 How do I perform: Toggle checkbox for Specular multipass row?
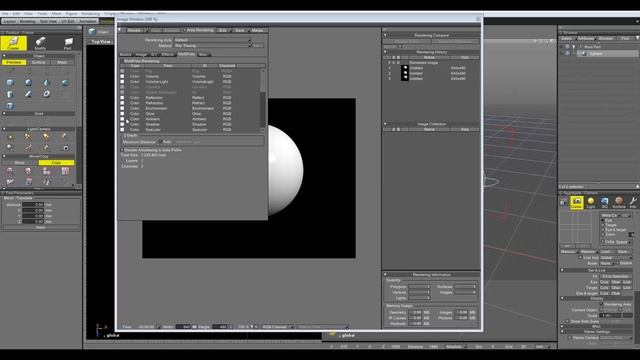point(122,129)
